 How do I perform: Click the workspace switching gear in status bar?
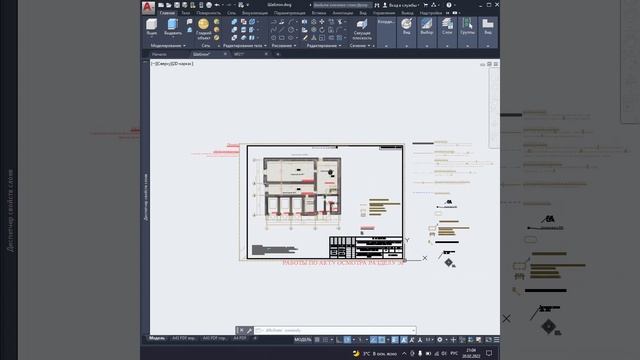click(x=440, y=340)
